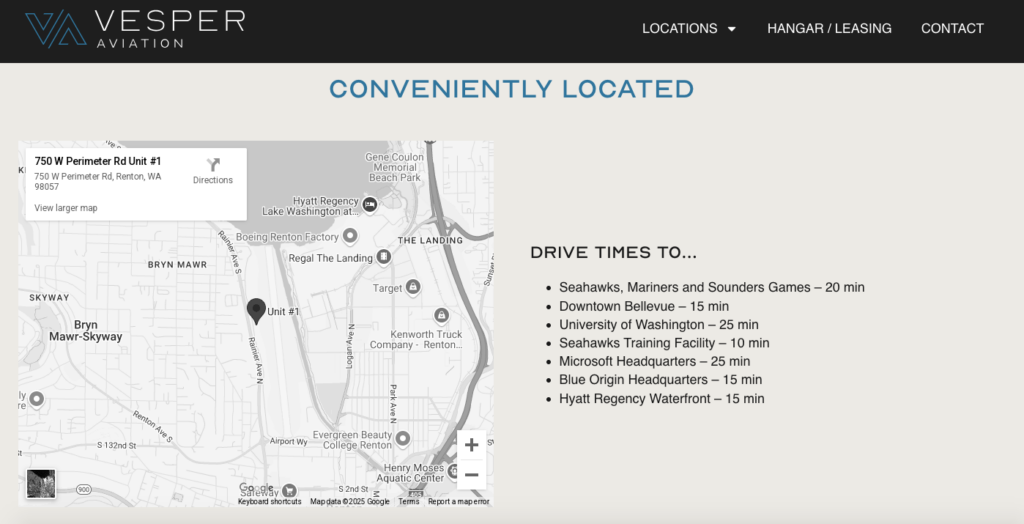This screenshot has width=1024, height=524.
Task: Click the Vesper Aviation logo
Action: pos(135,29)
